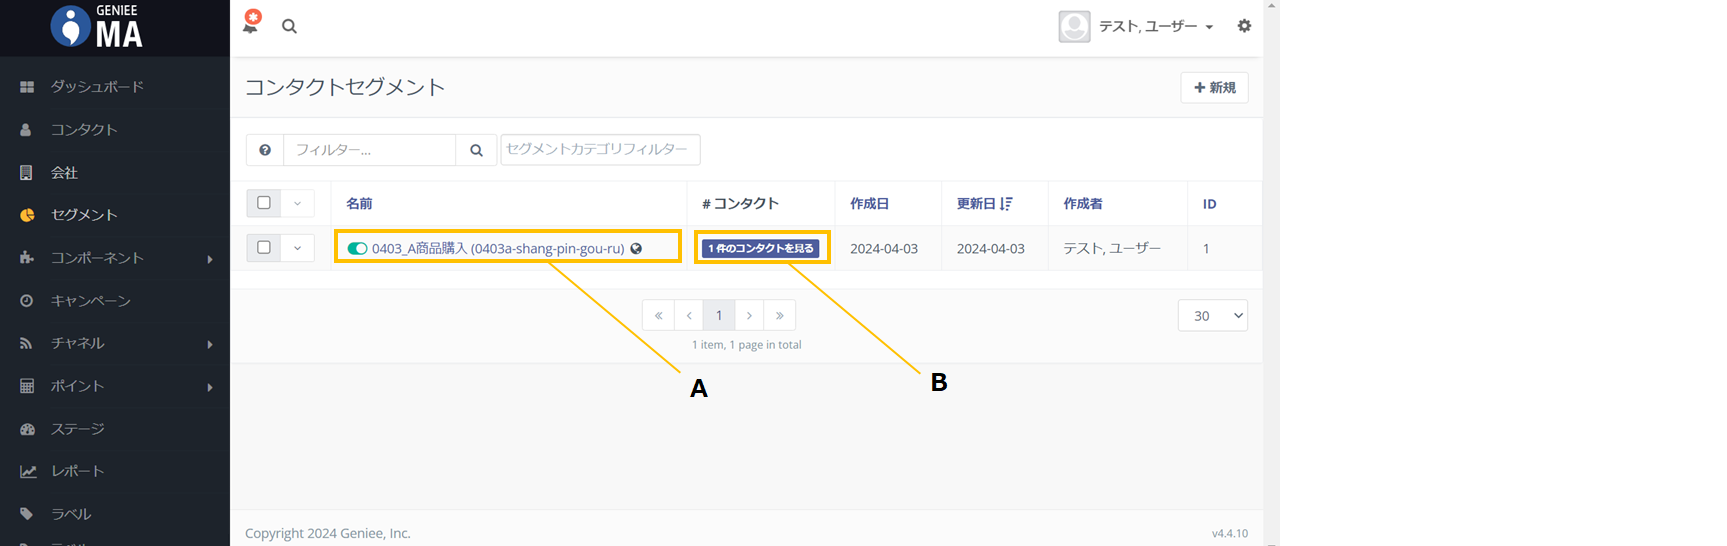1727x546 pixels.
Task: Click the 2024-04-03 作成日 cell
Action: click(x=884, y=248)
